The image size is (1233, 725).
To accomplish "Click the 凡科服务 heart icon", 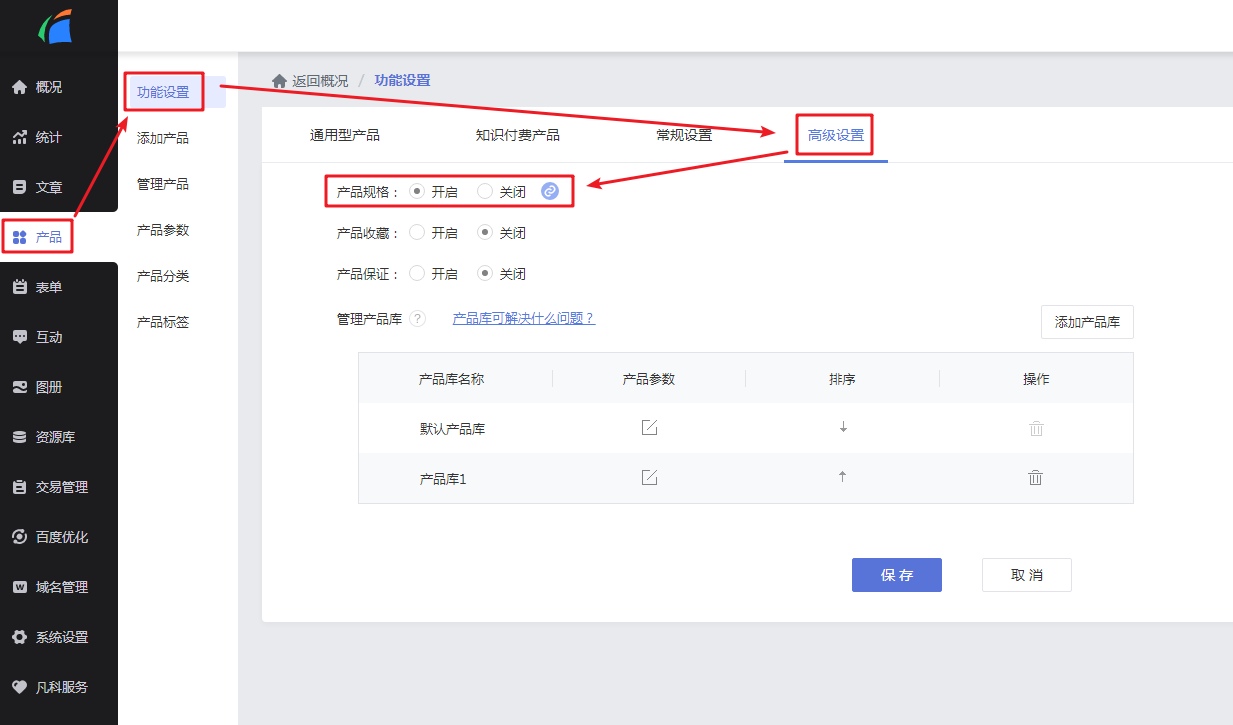I will pos(19,687).
